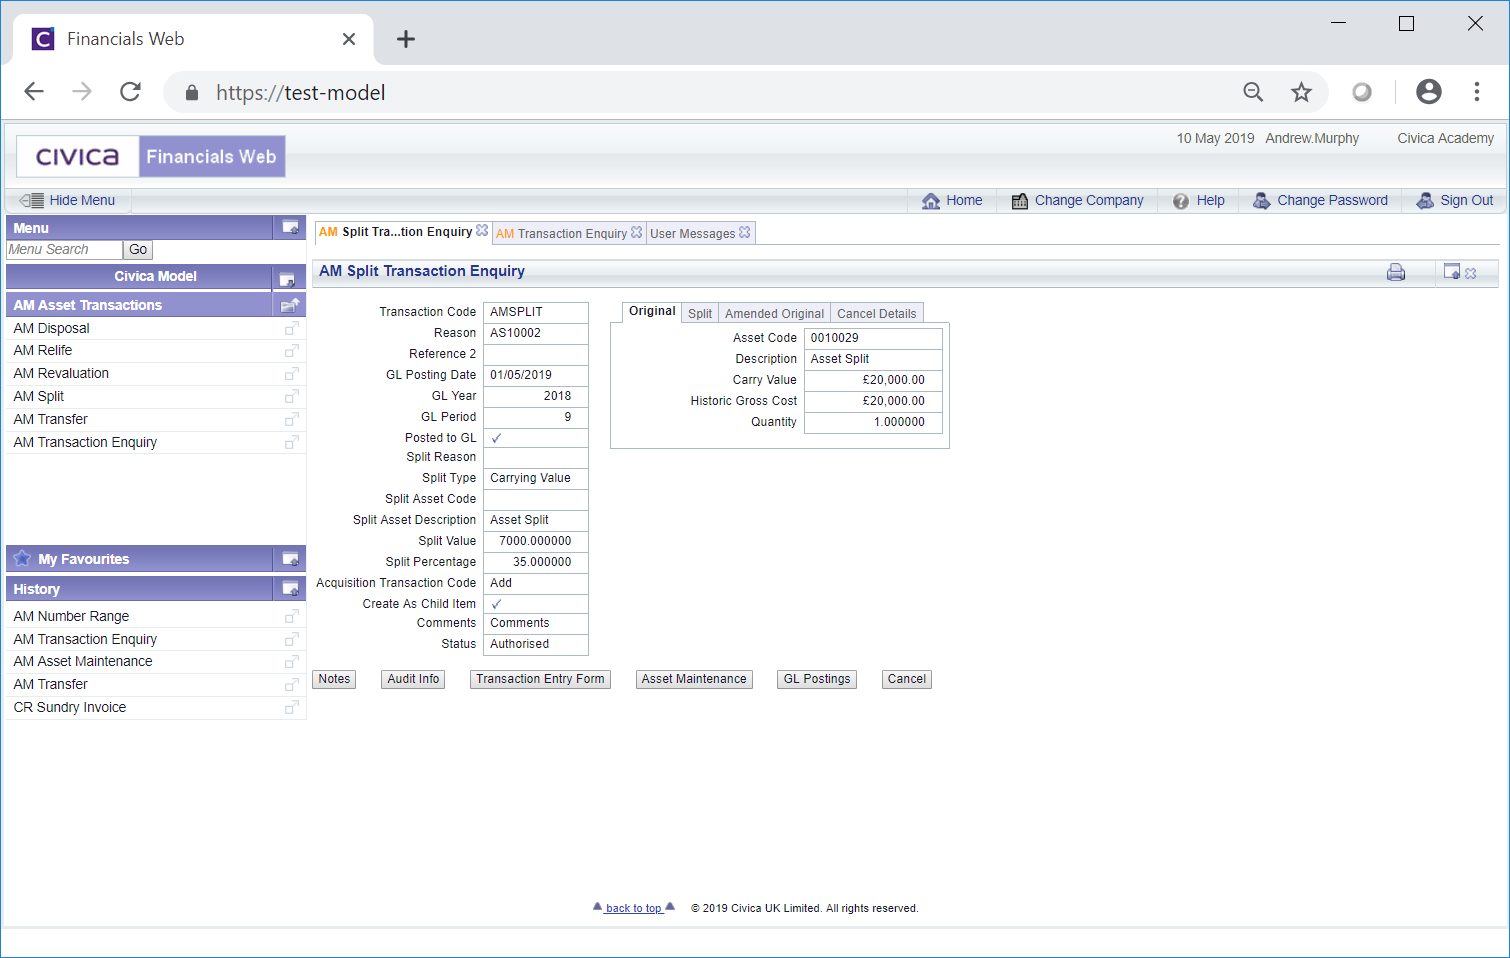Collapse the History panel
Screen dimensions: 1510x958
point(290,589)
